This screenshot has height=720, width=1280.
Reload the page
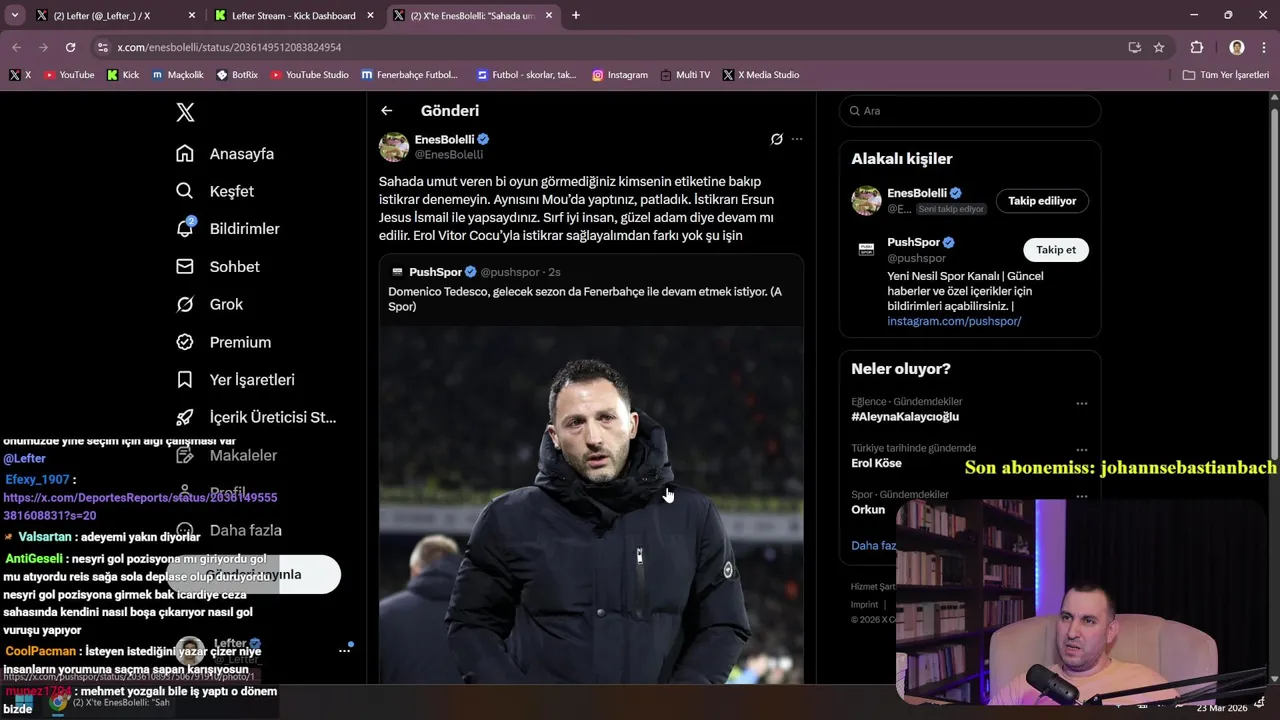click(70, 47)
